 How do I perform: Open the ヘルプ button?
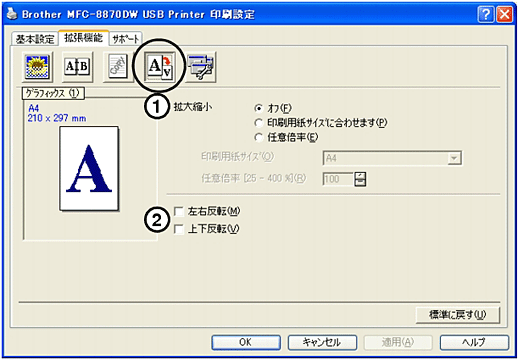tap(474, 342)
